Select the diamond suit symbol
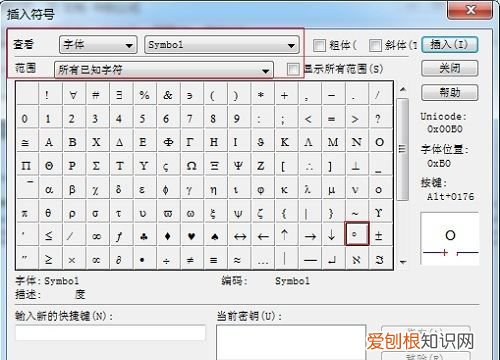500x360 pixels. [x=168, y=235]
